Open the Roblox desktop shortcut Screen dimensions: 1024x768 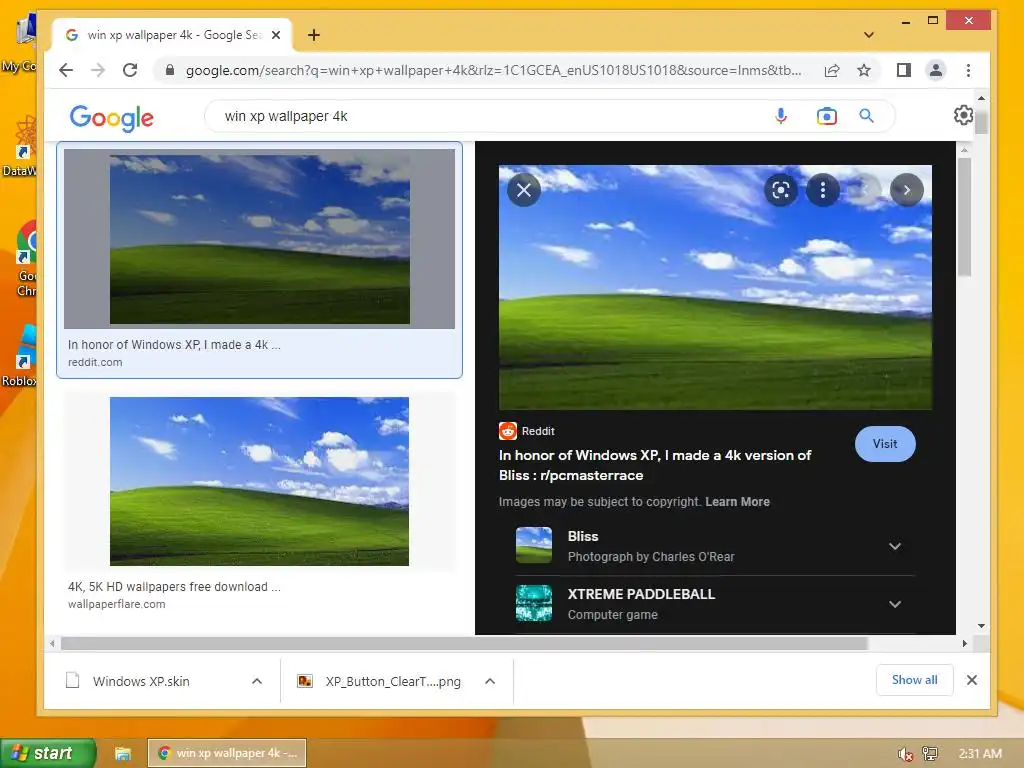click(x=20, y=356)
